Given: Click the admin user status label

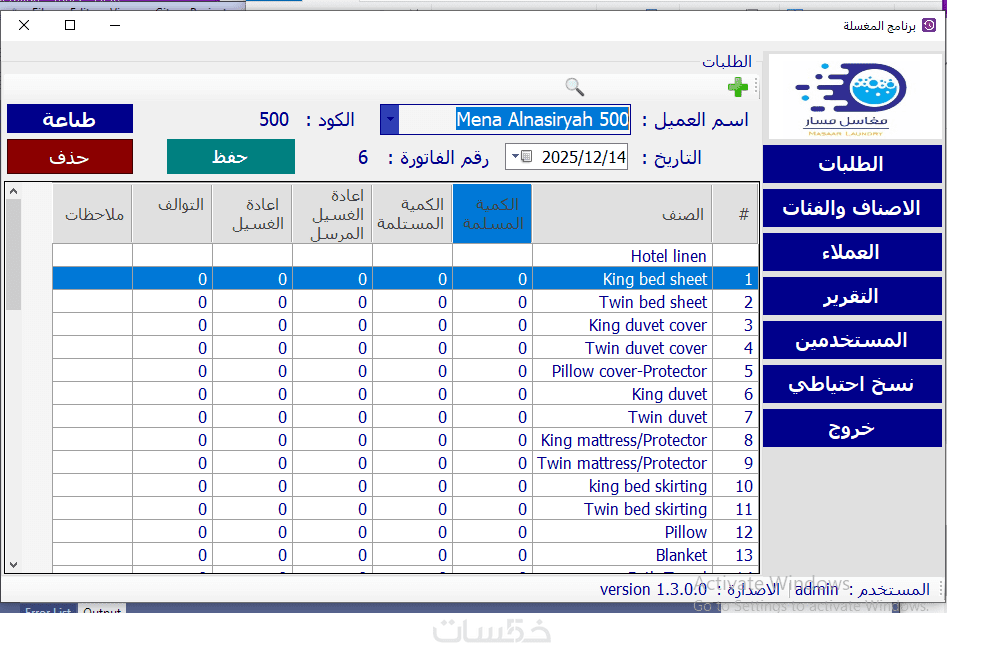Looking at the screenshot, I should (816, 589).
